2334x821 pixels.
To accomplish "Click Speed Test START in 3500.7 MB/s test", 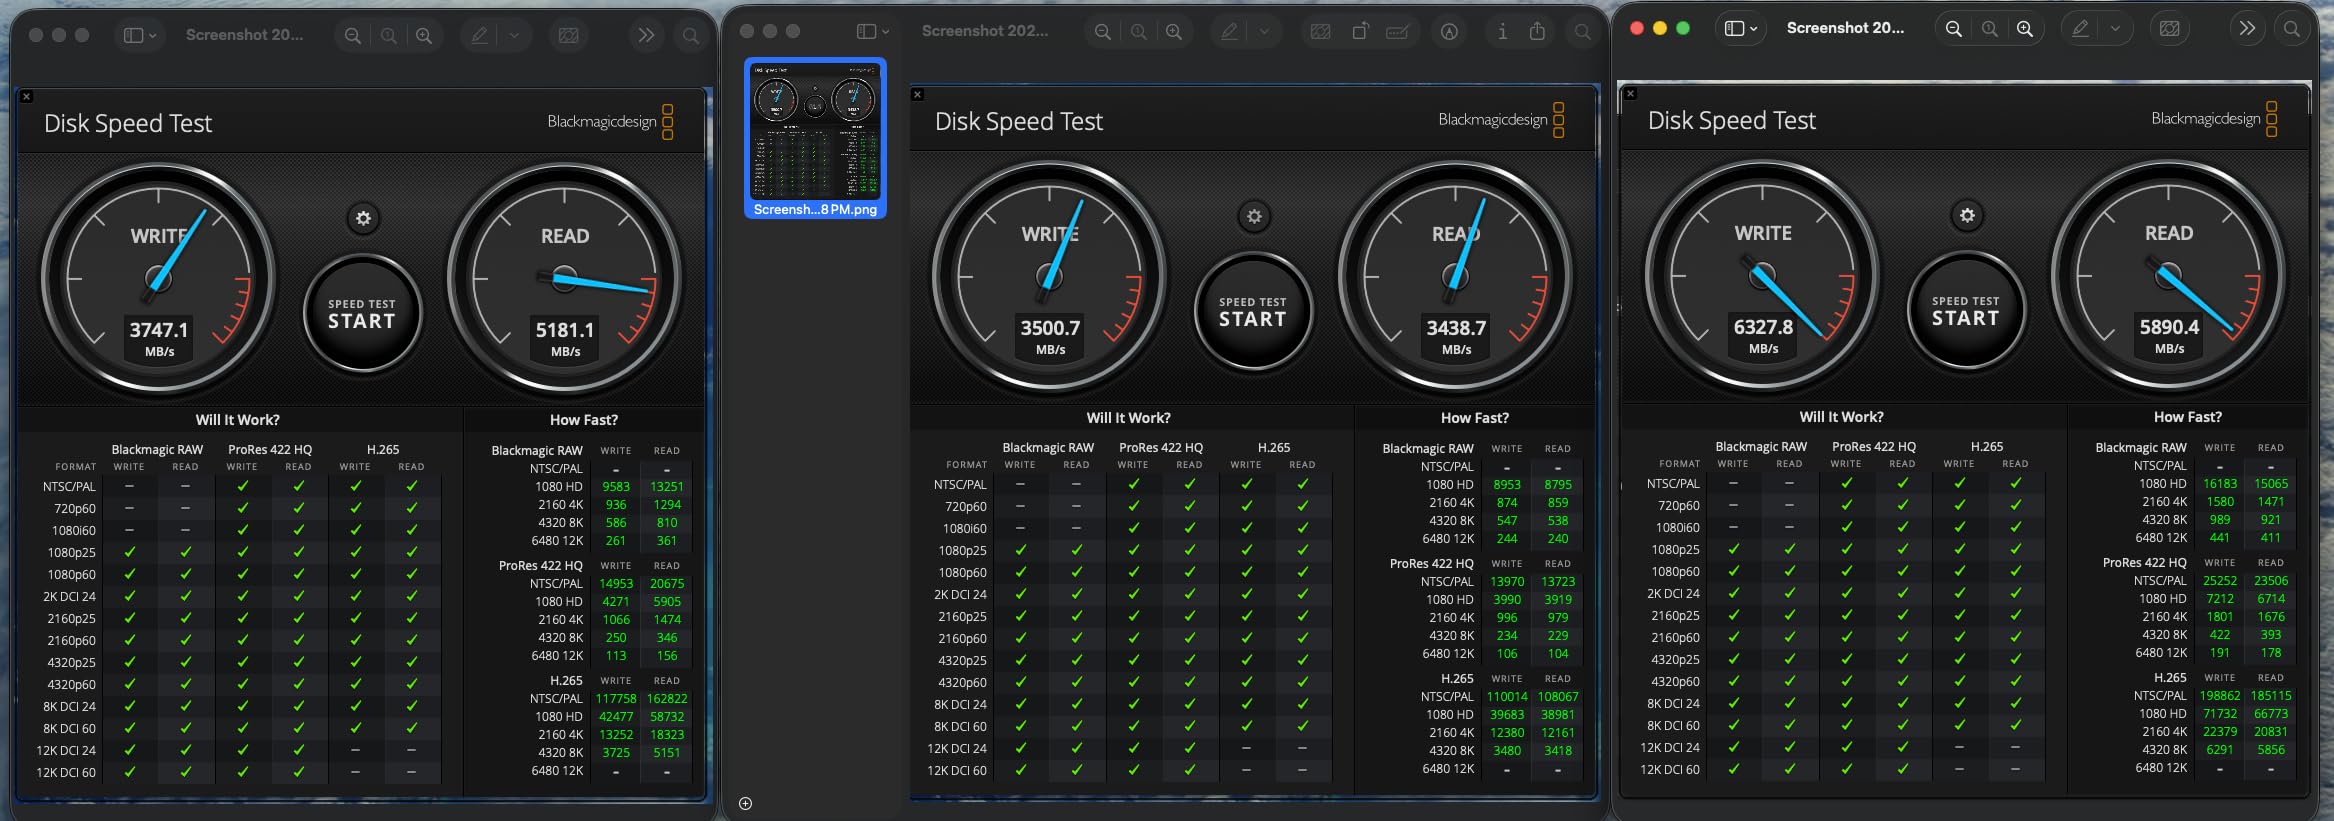I will pos(1253,313).
